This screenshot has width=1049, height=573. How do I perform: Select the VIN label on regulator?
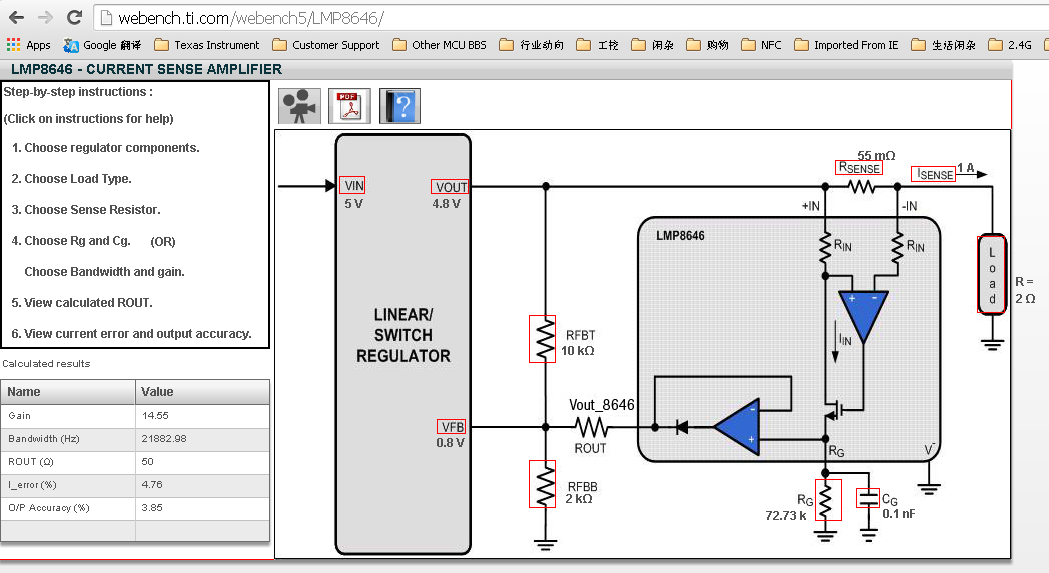click(x=352, y=185)
